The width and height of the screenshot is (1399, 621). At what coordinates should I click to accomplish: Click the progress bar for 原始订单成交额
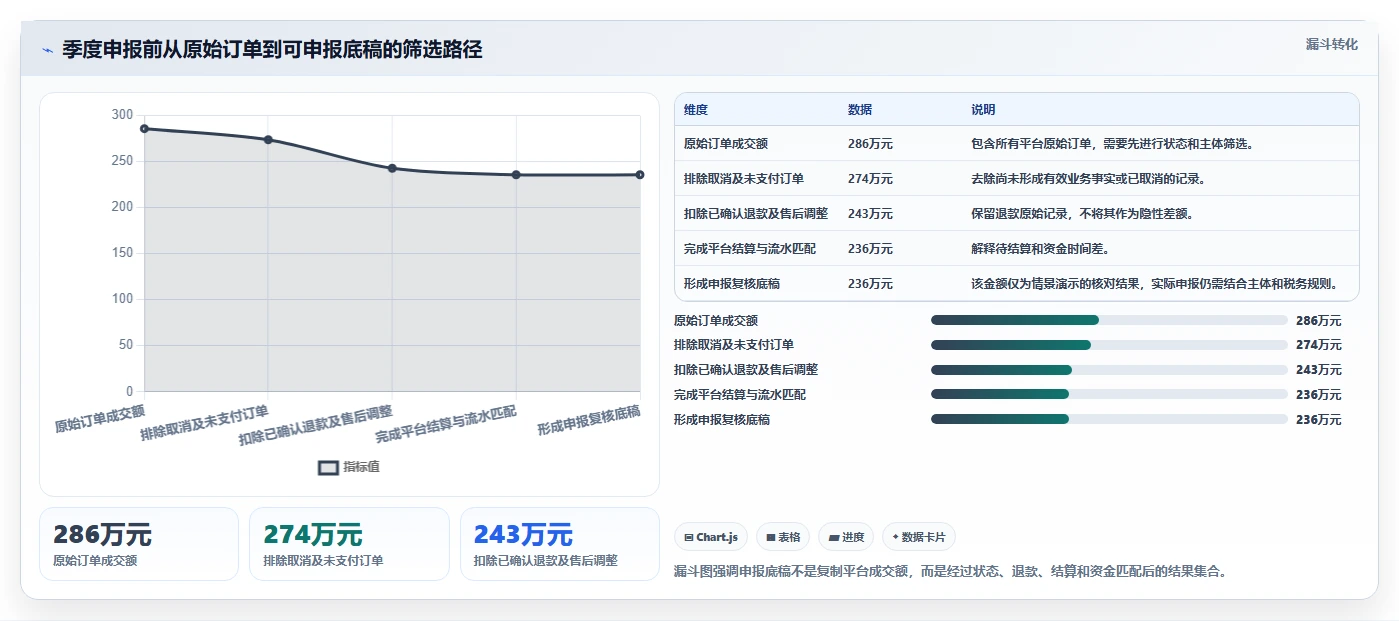tap(1109, 320)
